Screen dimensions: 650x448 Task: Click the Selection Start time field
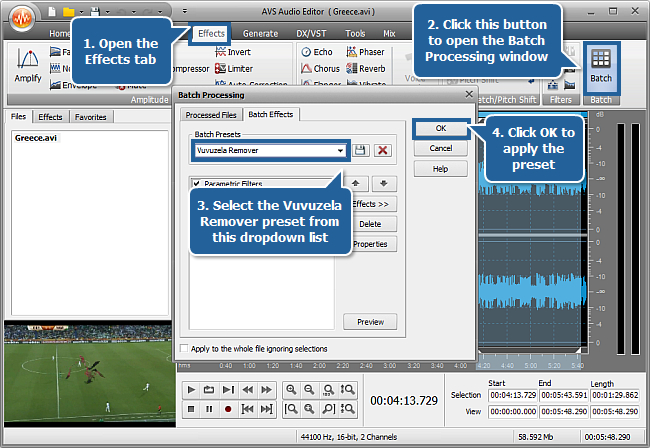tap(513, 395)
